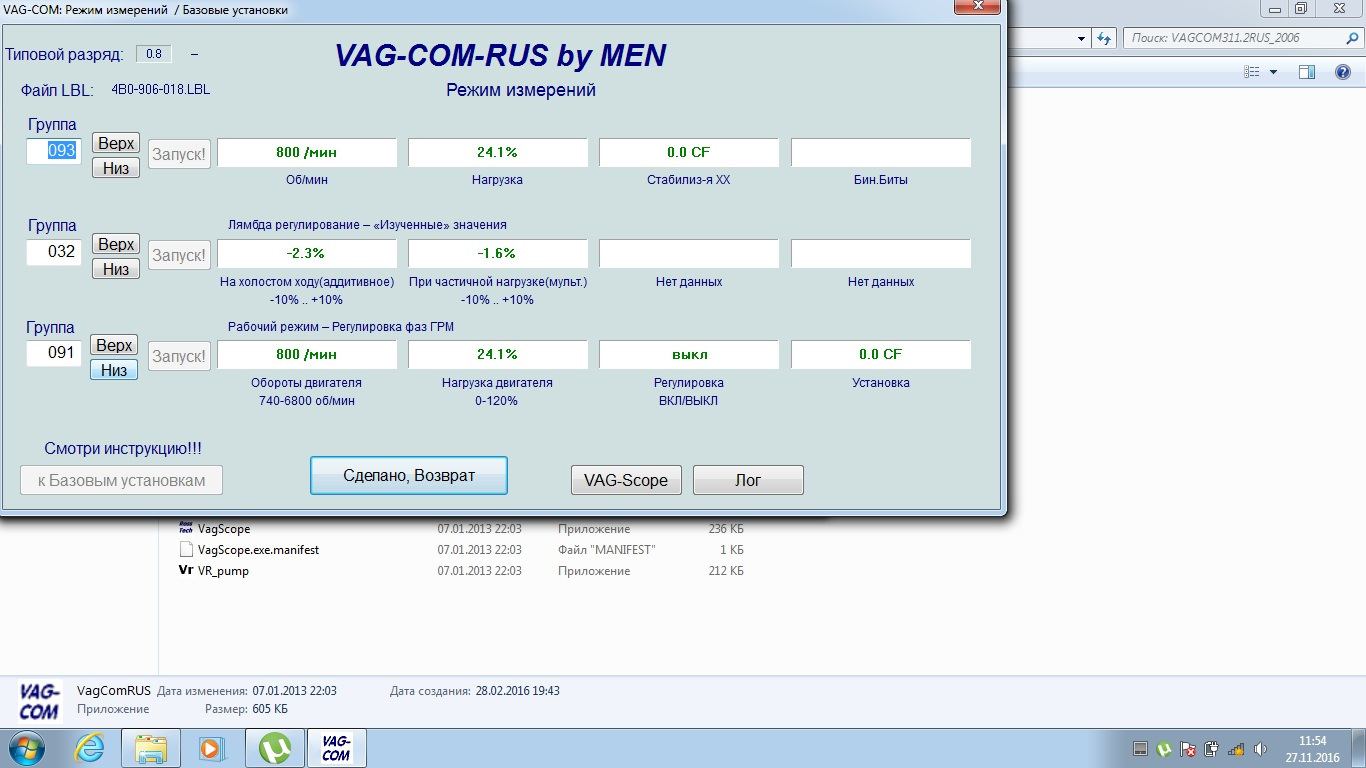Open the Action Center flag icon
Image resolution: width=1366 pixels, height=768 pixels.
click(x=1188, y=748)
